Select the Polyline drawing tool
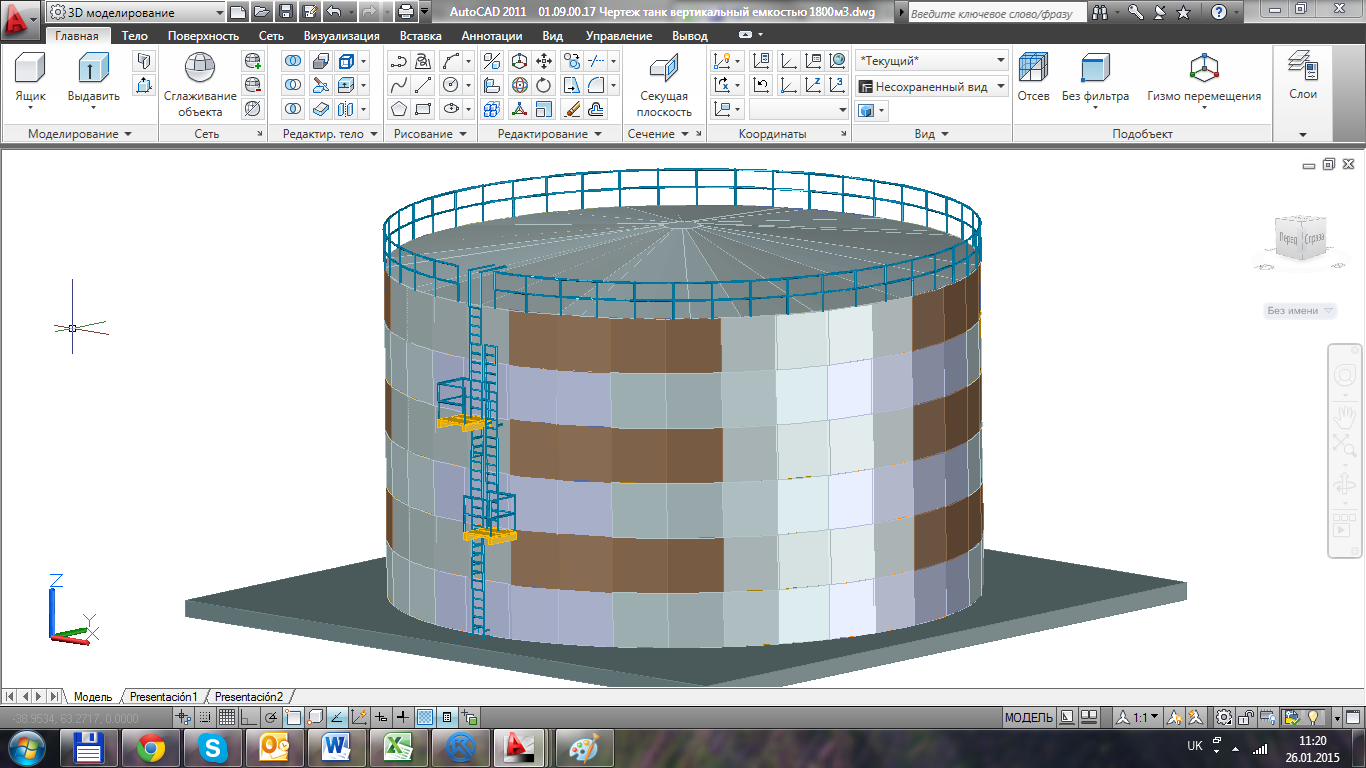Image resolution: width=1366 pixels, height=768 pixels. (398, 61)
